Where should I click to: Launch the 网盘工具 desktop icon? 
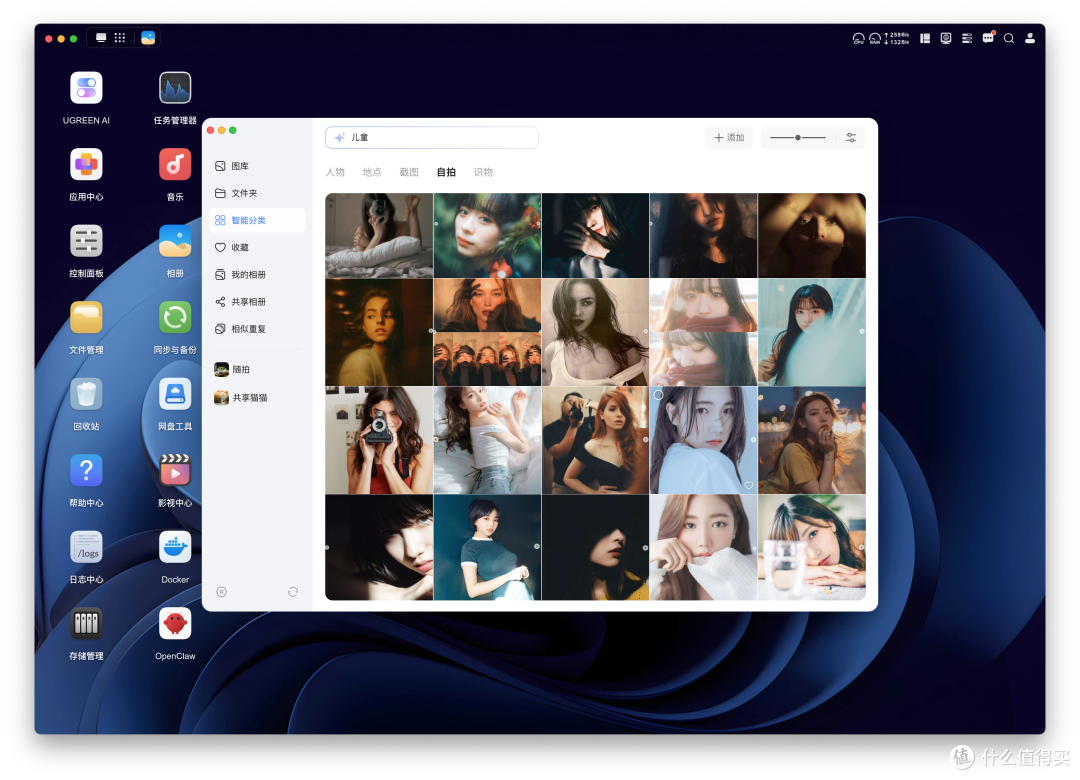pos(175,394)
